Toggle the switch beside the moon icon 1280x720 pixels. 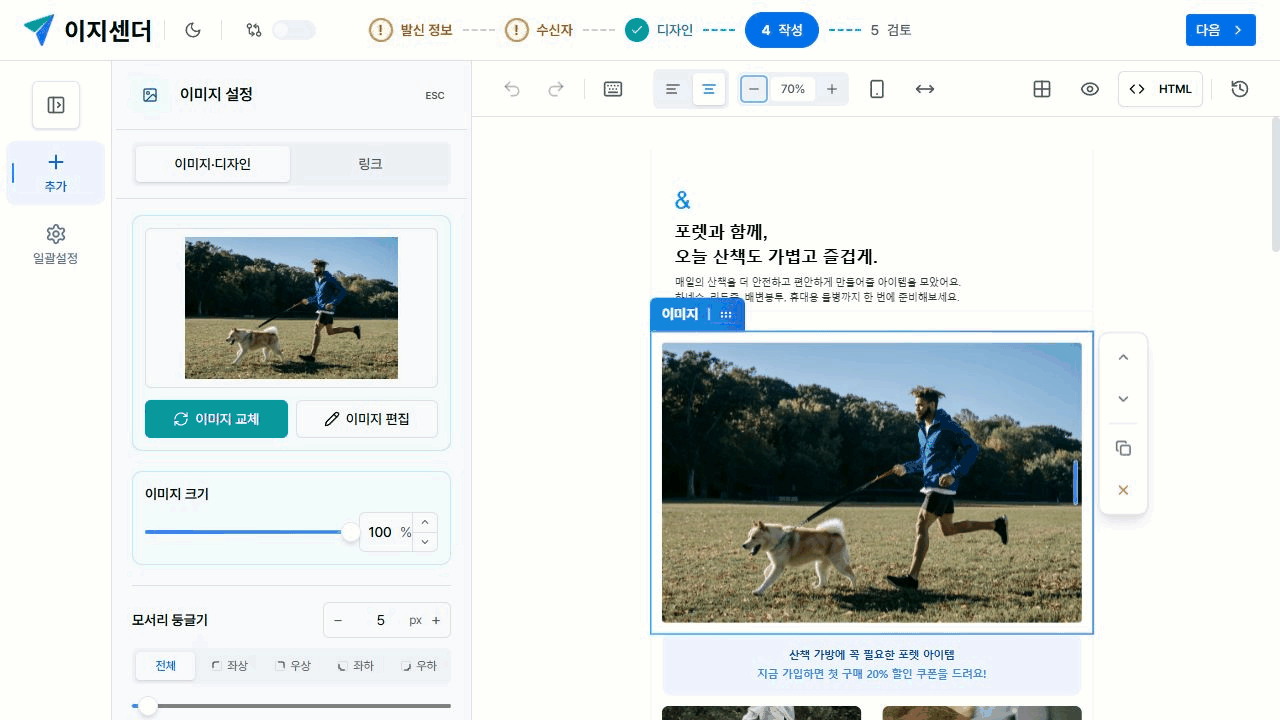tap(294, 30)
